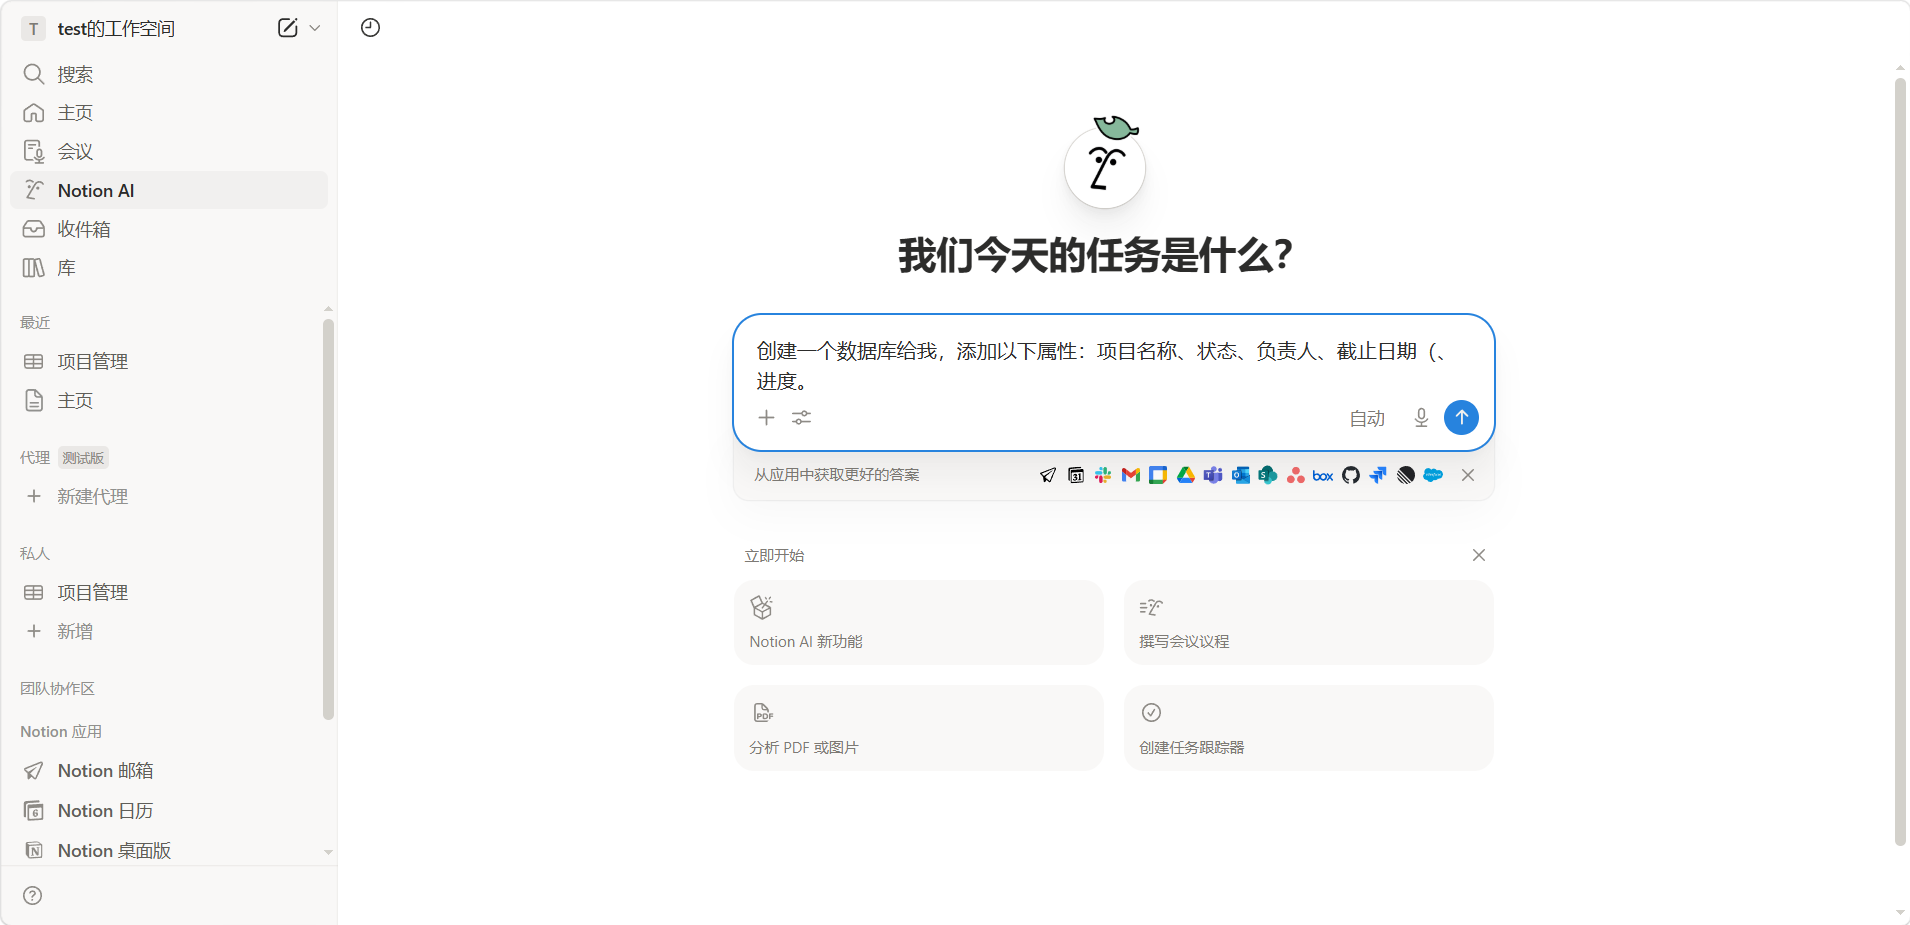Open chat history clock icon
This screenshot has width=1910, height=925.
370,28
